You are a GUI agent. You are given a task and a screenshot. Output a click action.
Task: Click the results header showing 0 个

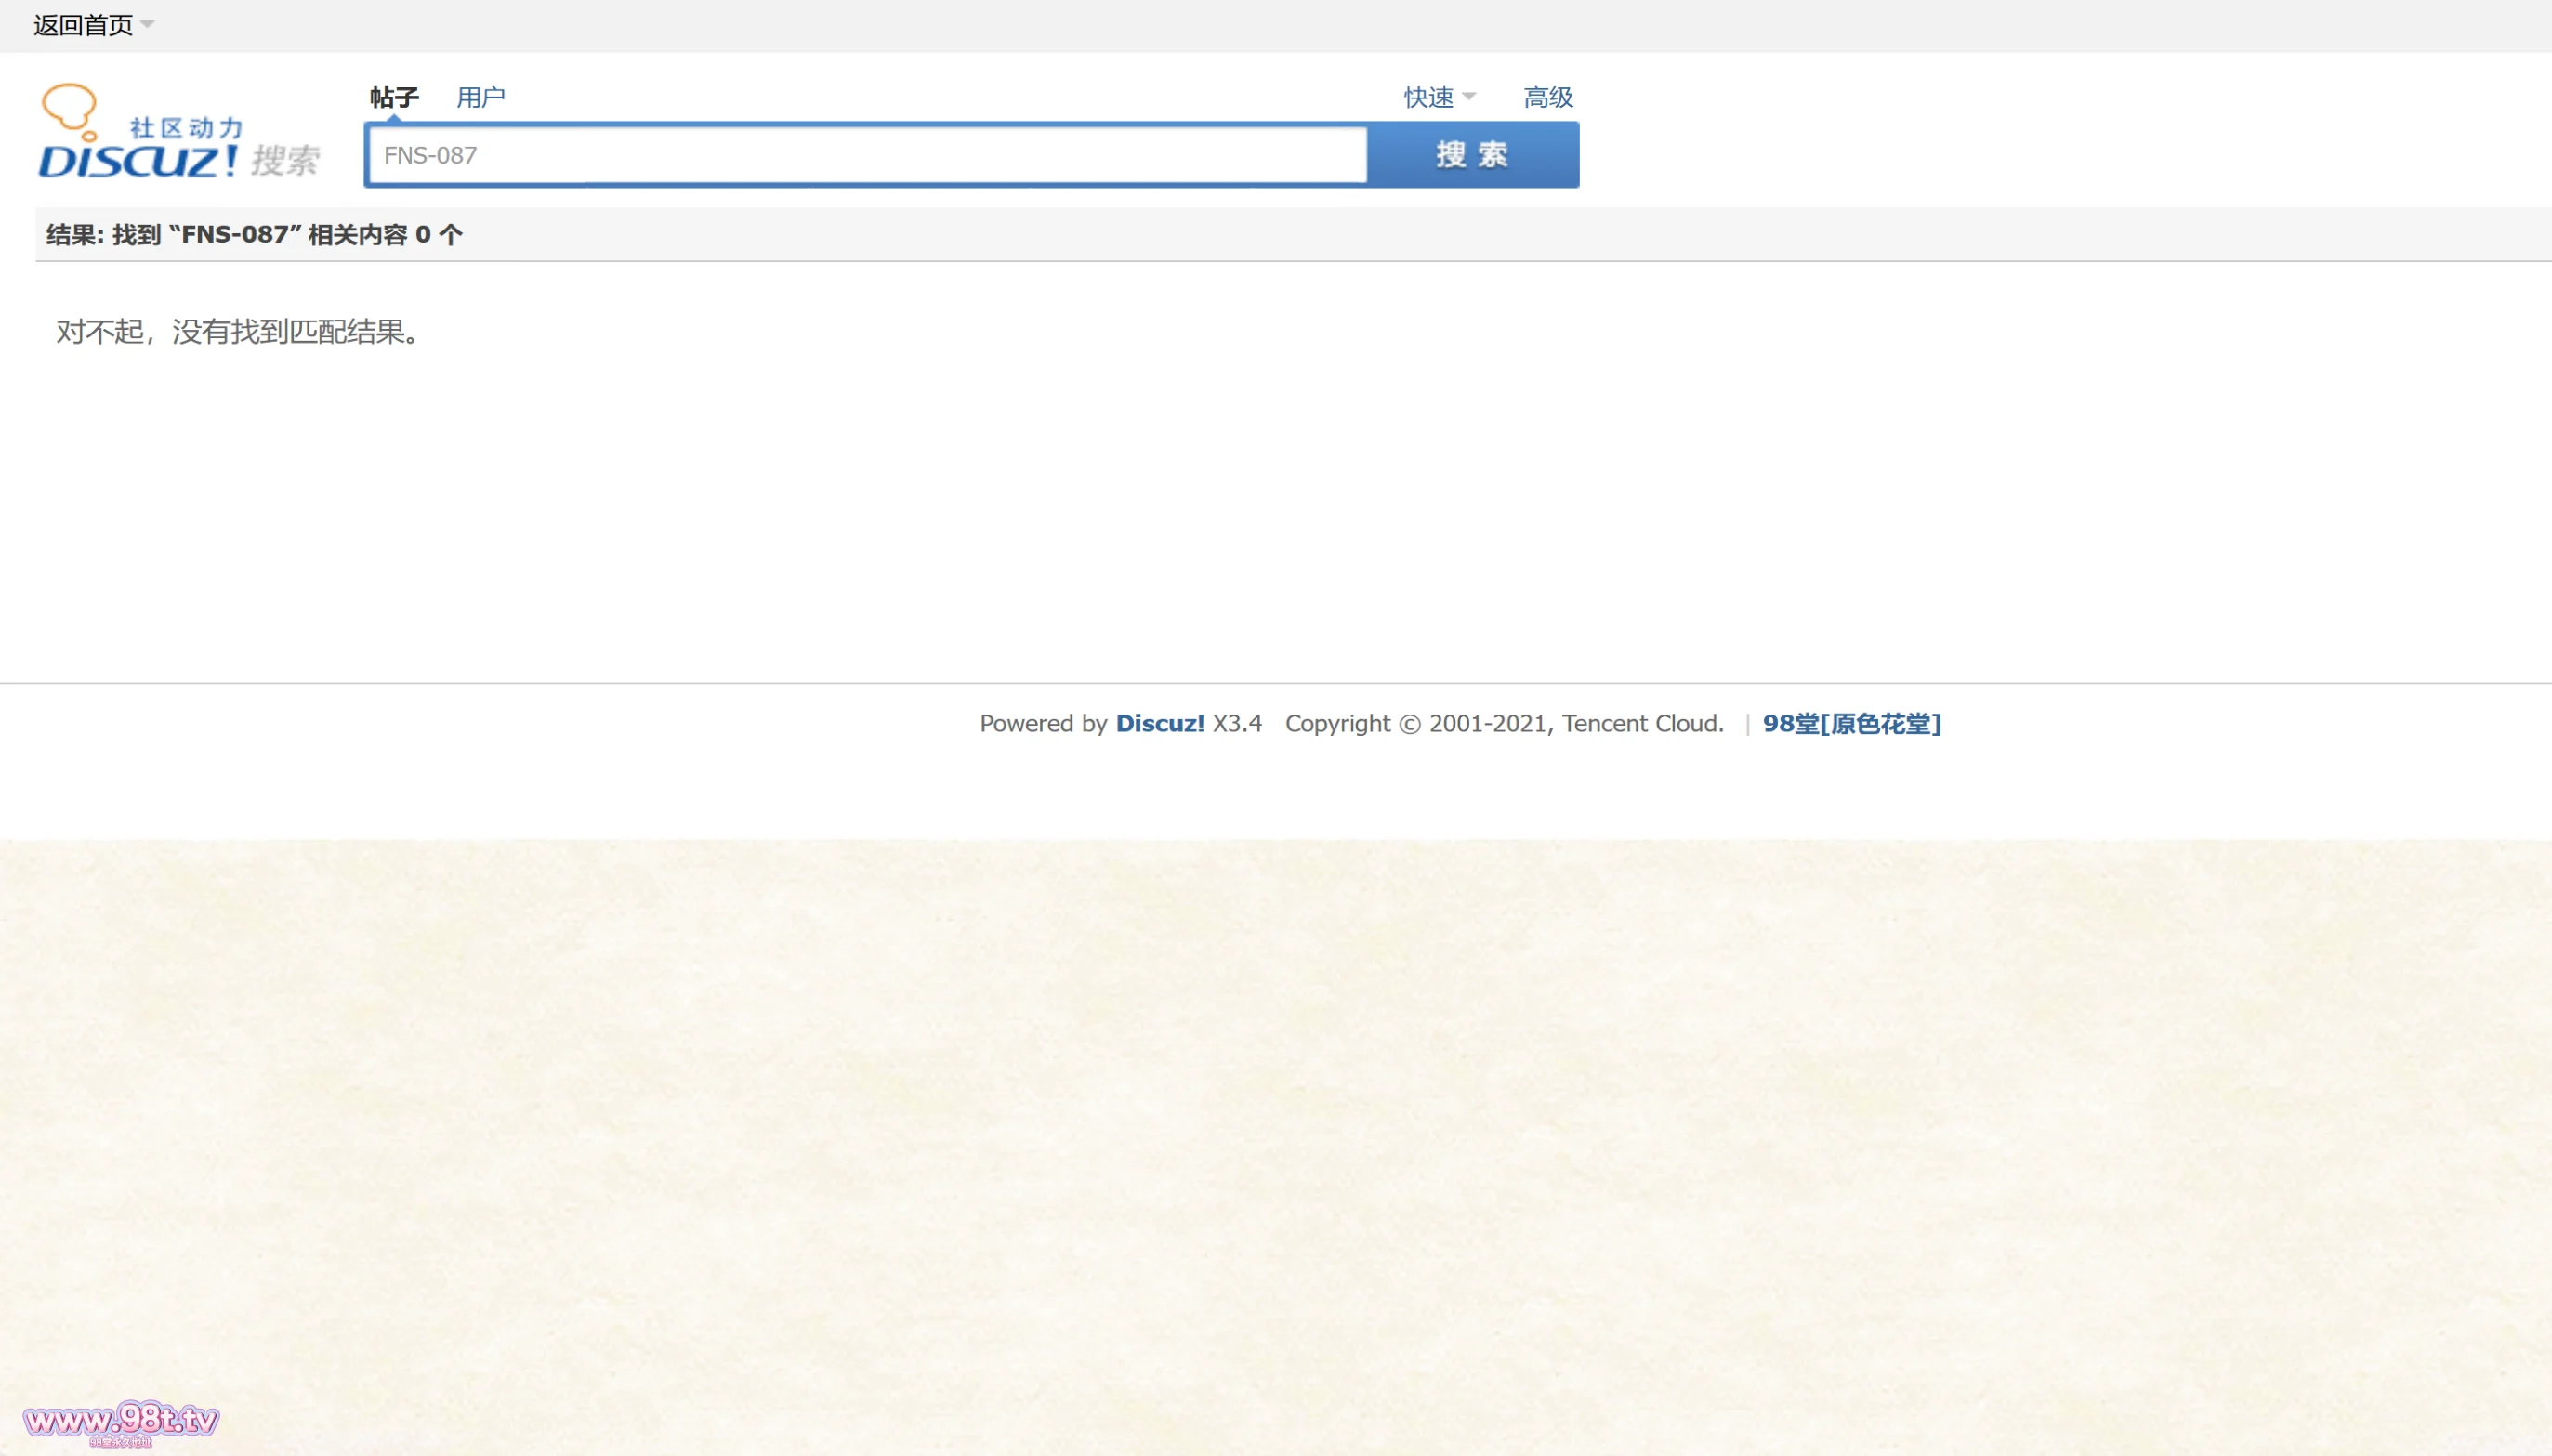click(254, 234)
